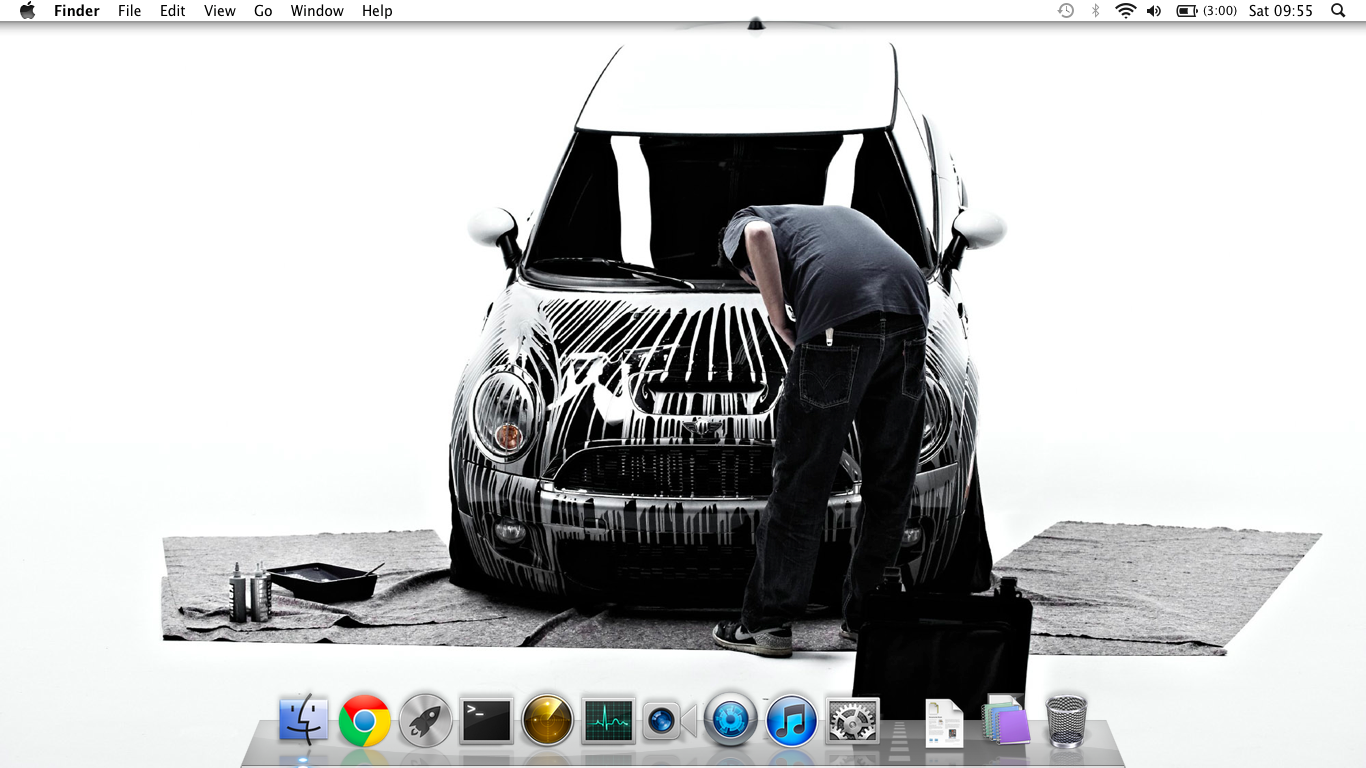This screenshot has width=1366, height=768.
Task: Launch iTunes from the dock
Action: tap(792, 721)
